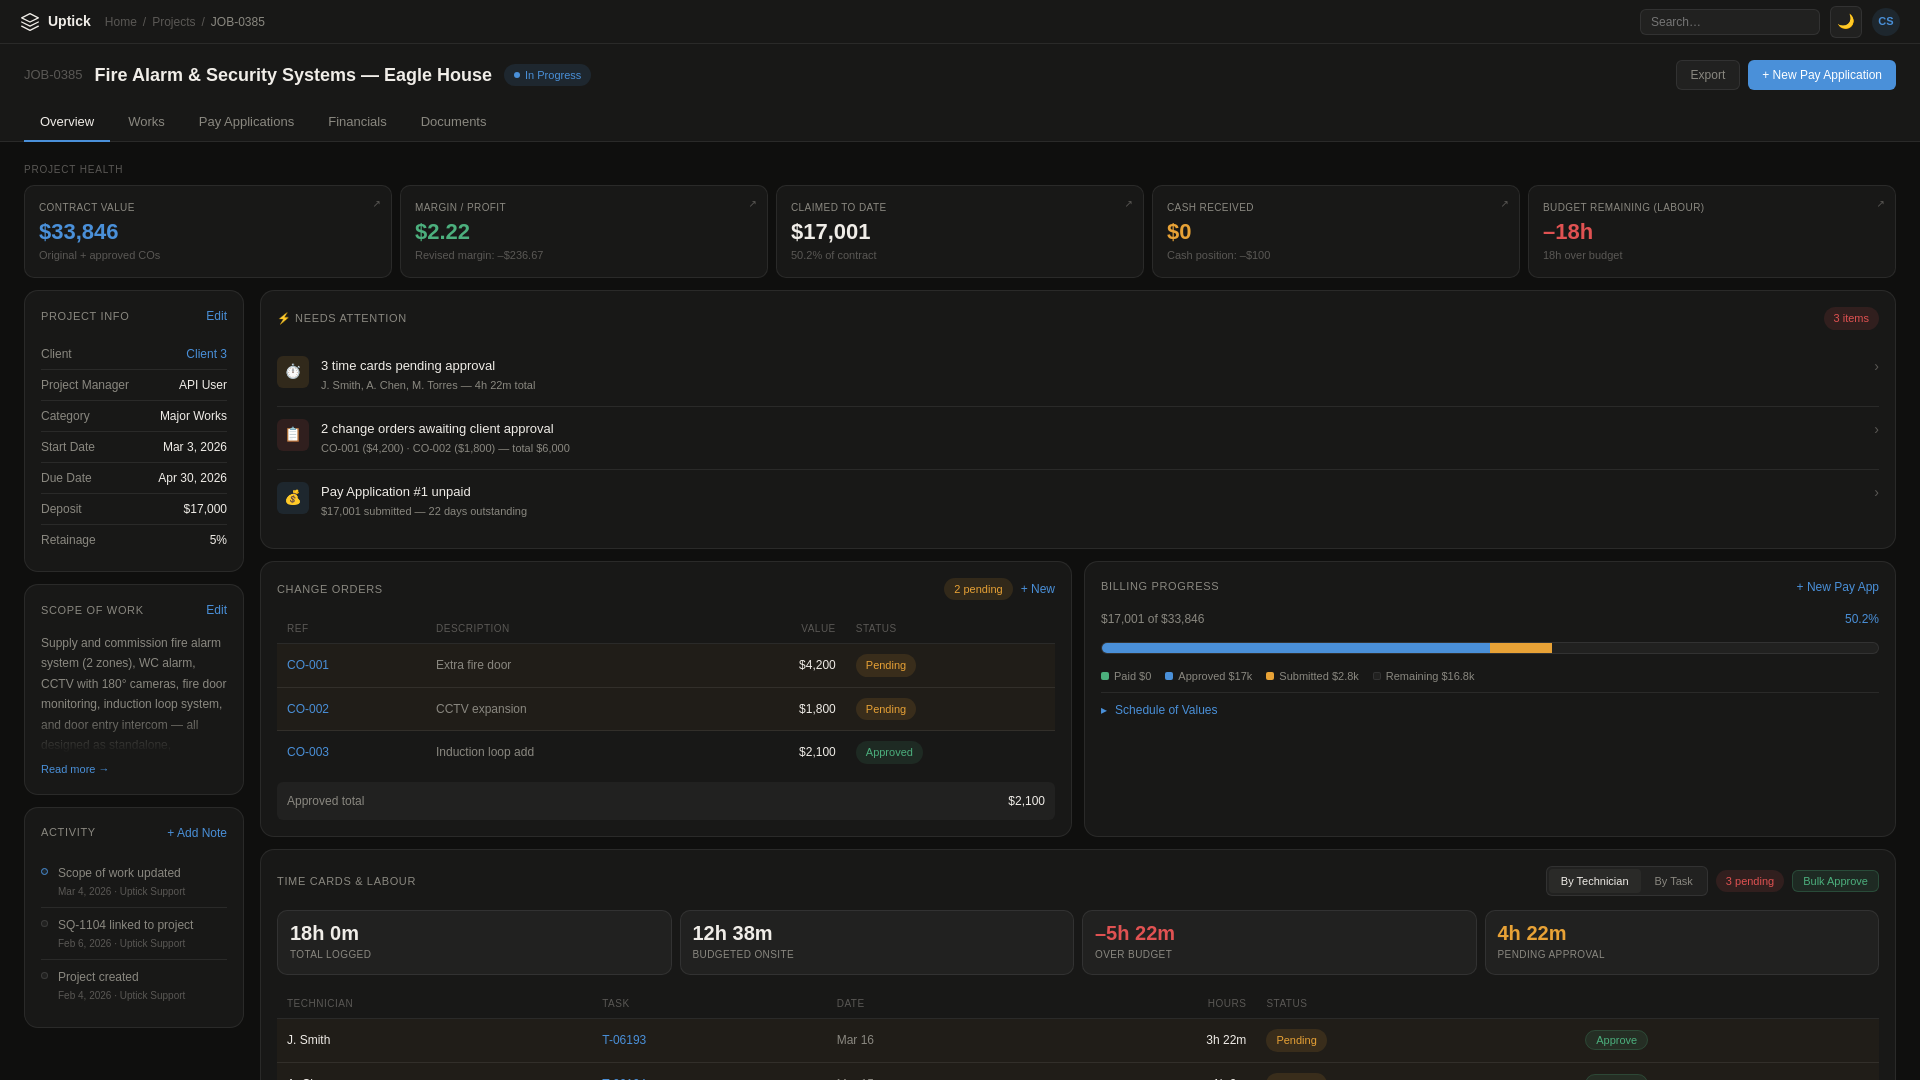Screen dimensions: 1920x1080
Task: Click the Uptick logo icon
Action: [x=30, y=22]
